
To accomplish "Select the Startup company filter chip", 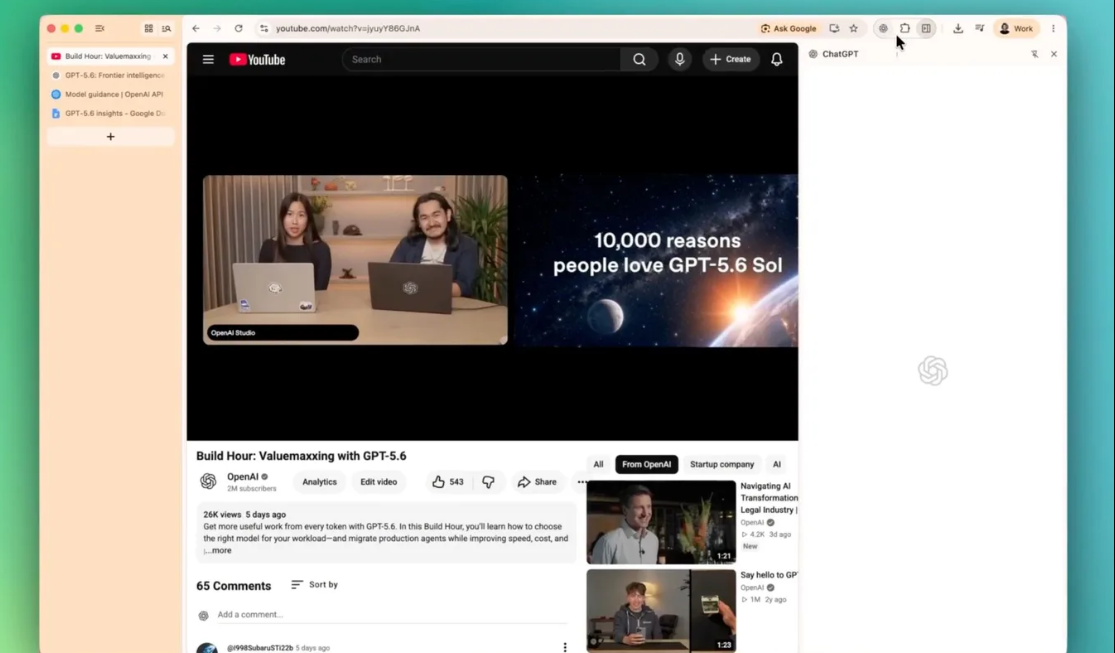I will pos(722,464).
